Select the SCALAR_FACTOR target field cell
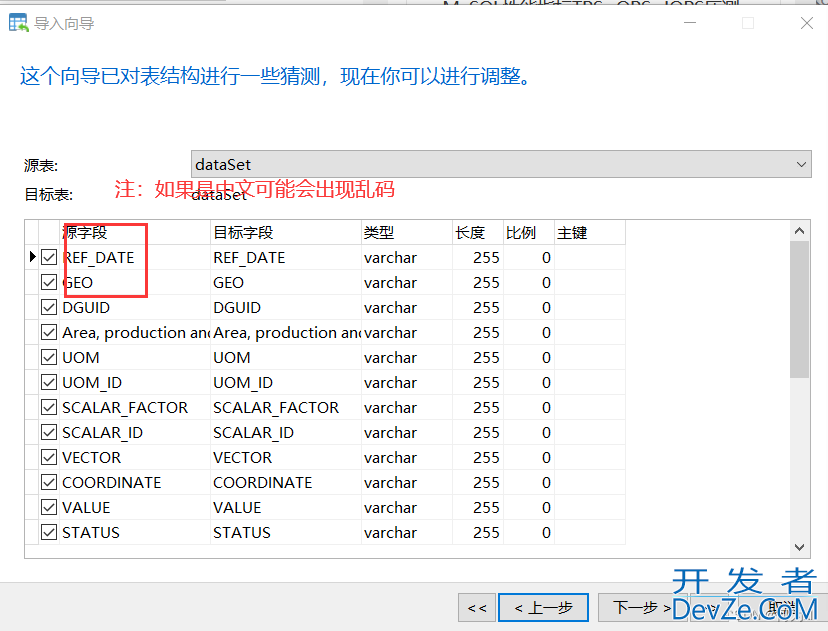The width and height of the screenshot is (828, 631). pyautogui.click(x=286, y=408)
